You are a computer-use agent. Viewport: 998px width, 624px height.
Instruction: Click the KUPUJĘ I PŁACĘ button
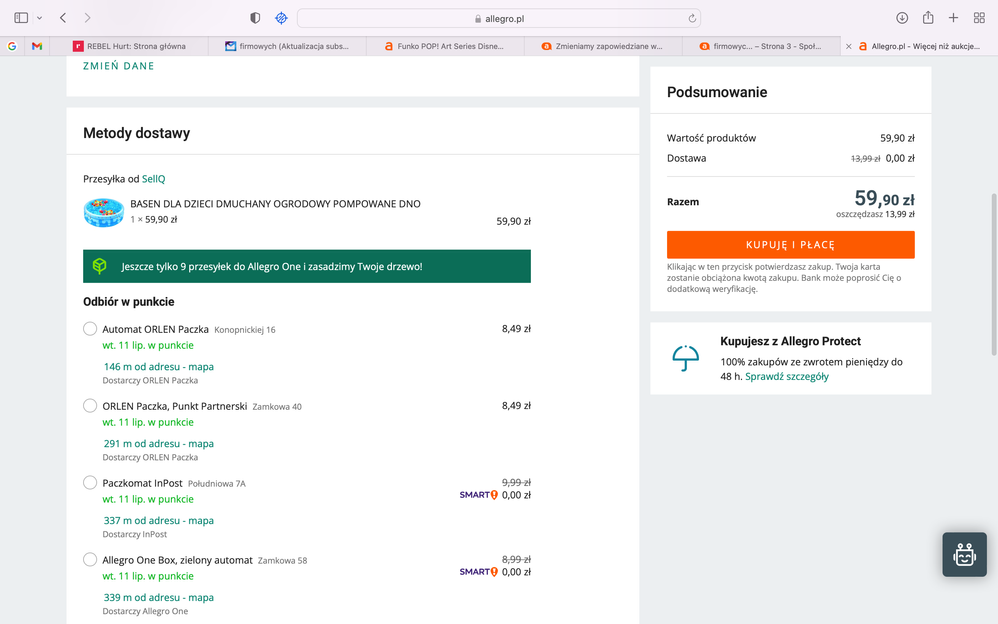point(790,245)
